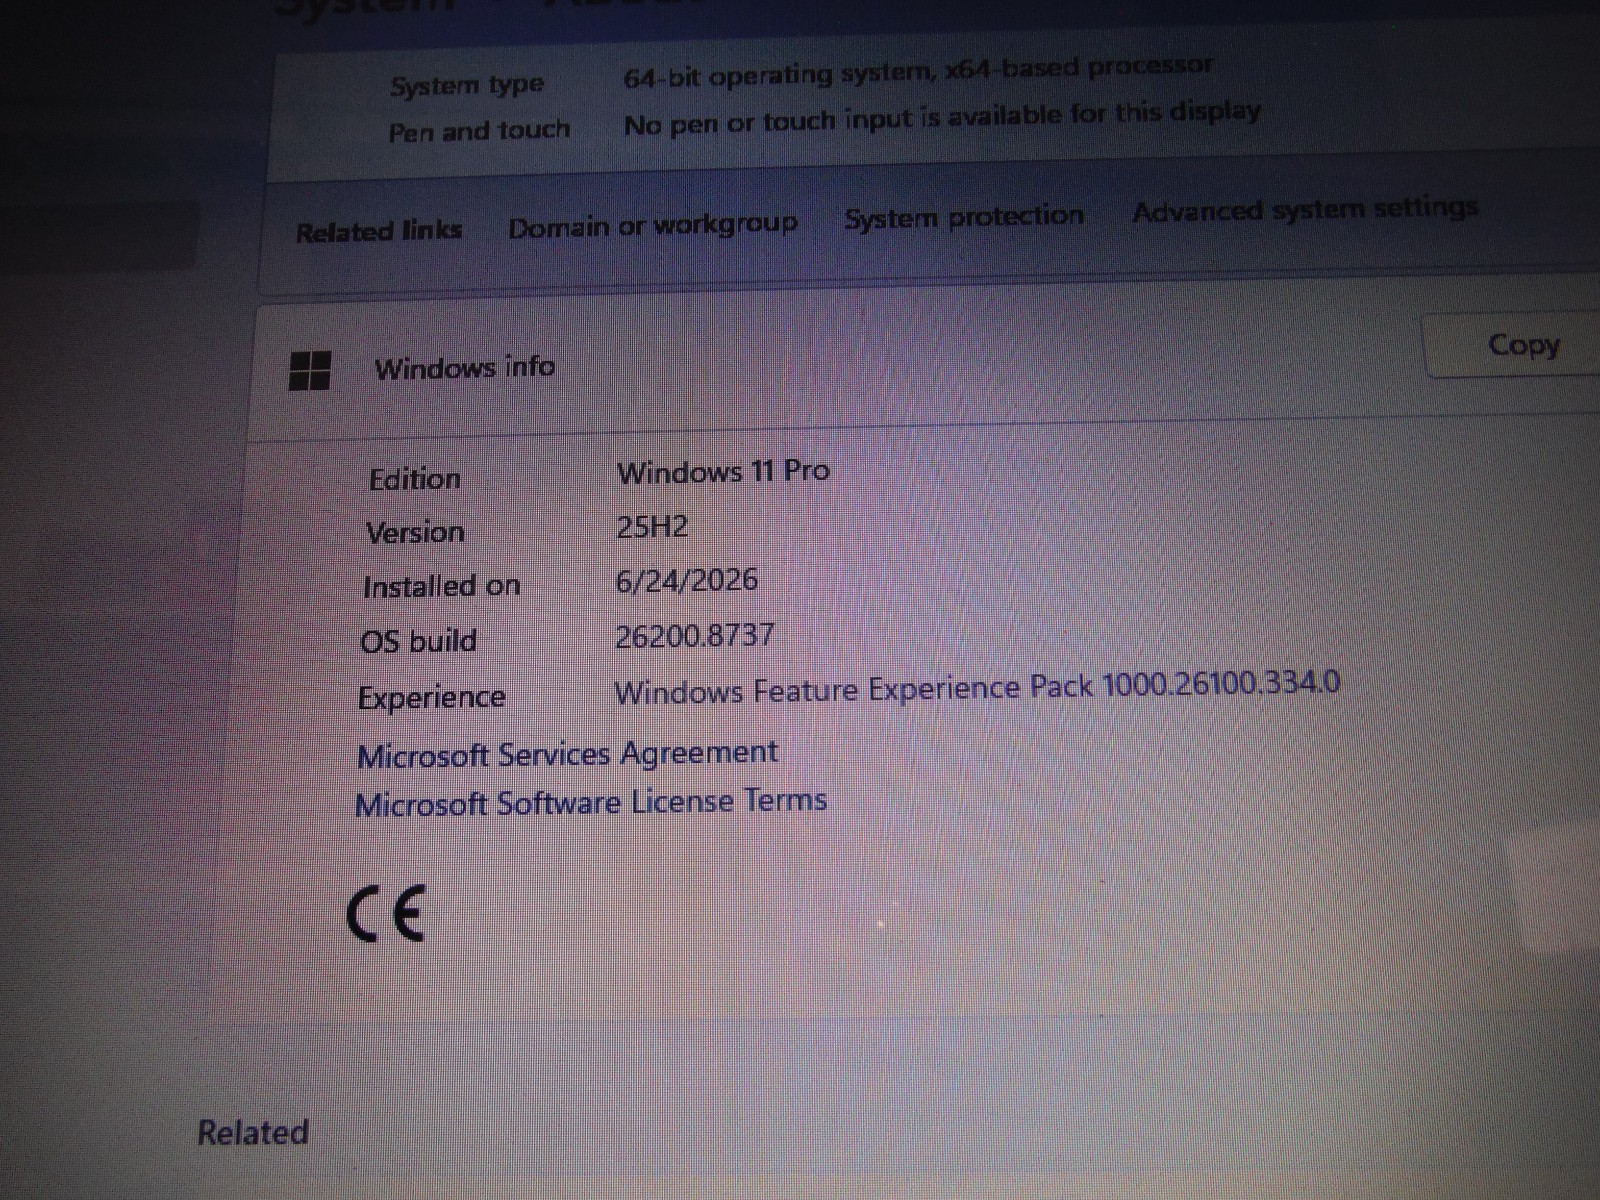Select the Experience label

pyautogui.click(x=432, y=697)
